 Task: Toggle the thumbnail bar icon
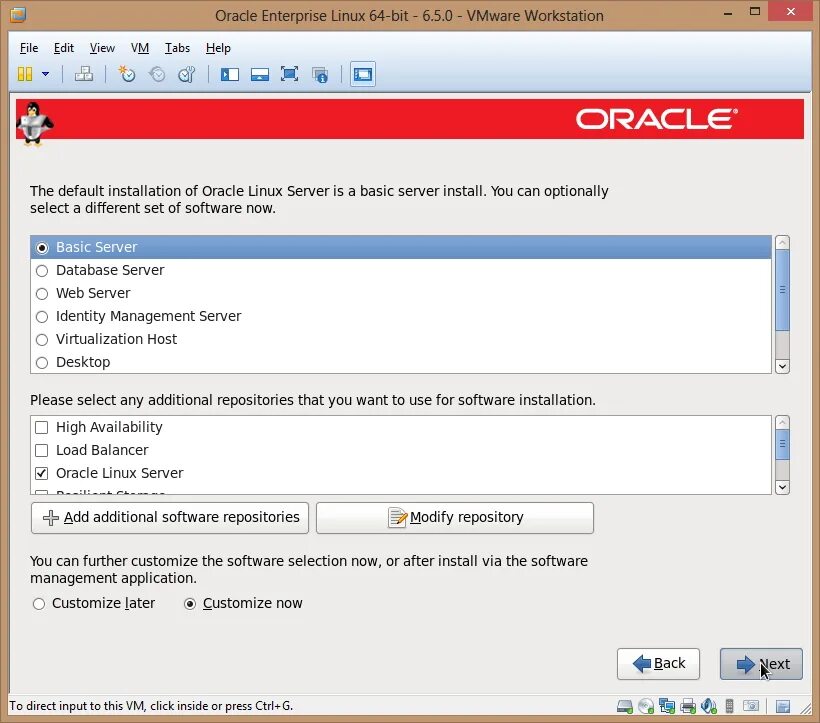click(x=260, y=74)
